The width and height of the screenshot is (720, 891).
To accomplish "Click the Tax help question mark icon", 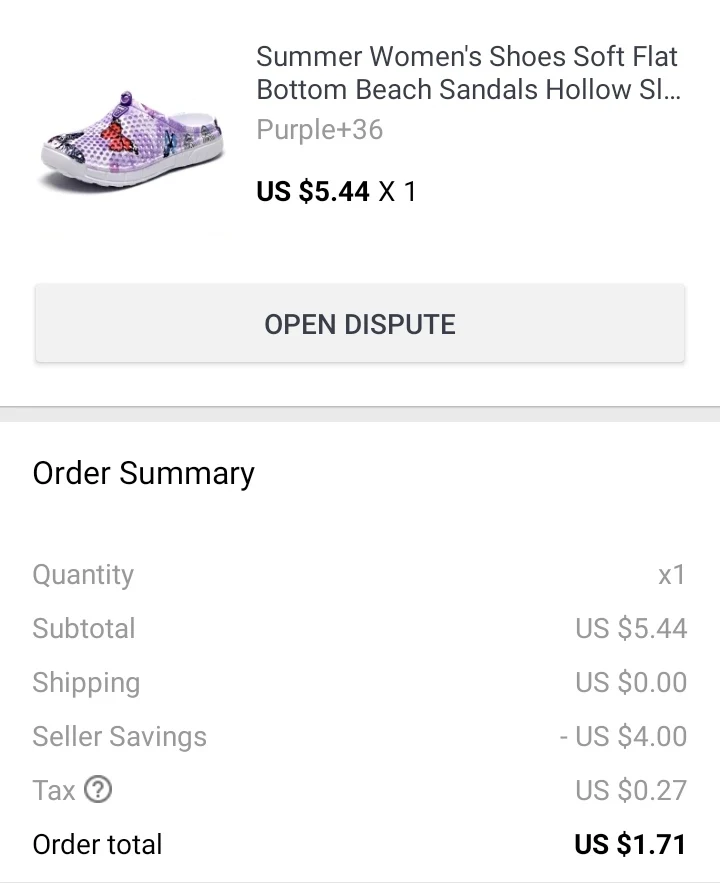I will tap(97, 790).
